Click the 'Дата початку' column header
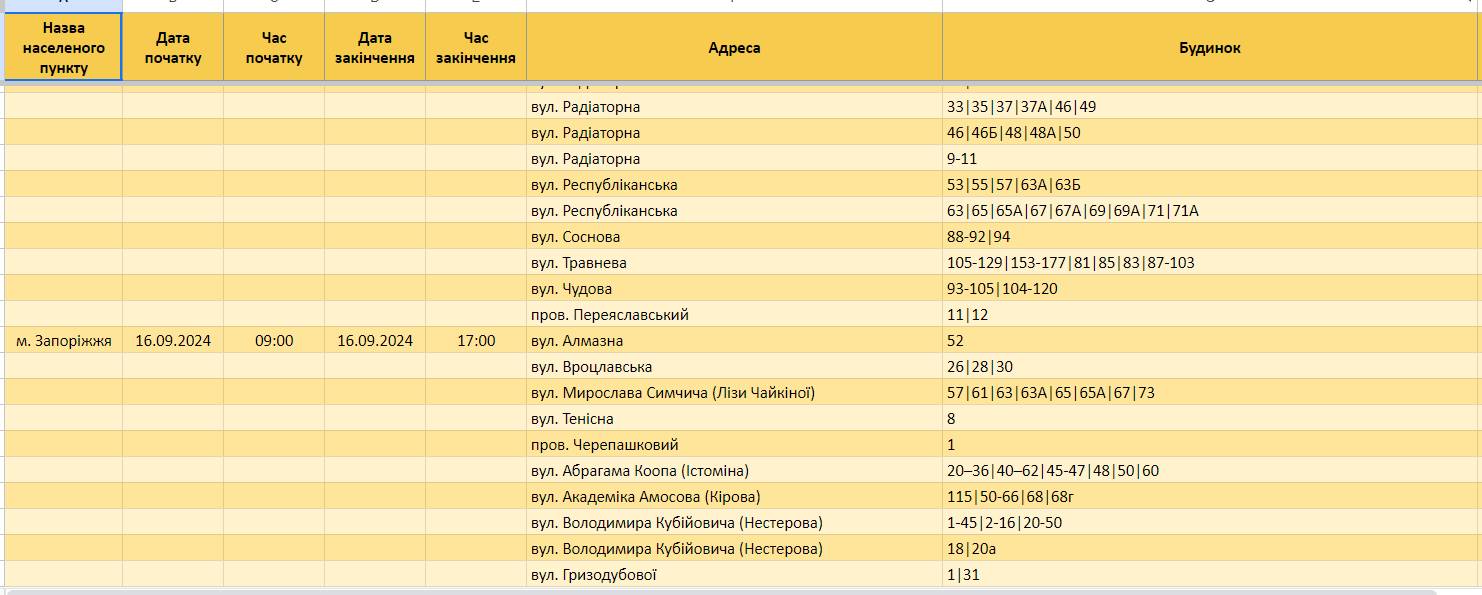Screen dimensions: 1482x595 (x=173, y=47)
